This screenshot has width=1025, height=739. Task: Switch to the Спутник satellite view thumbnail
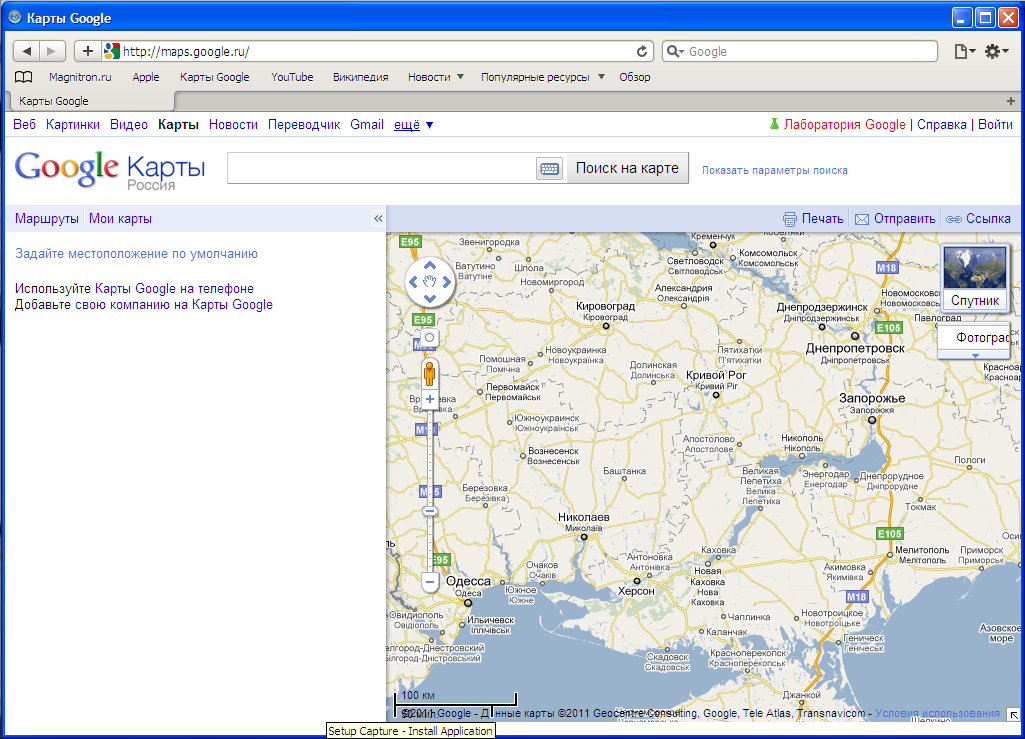975,277
